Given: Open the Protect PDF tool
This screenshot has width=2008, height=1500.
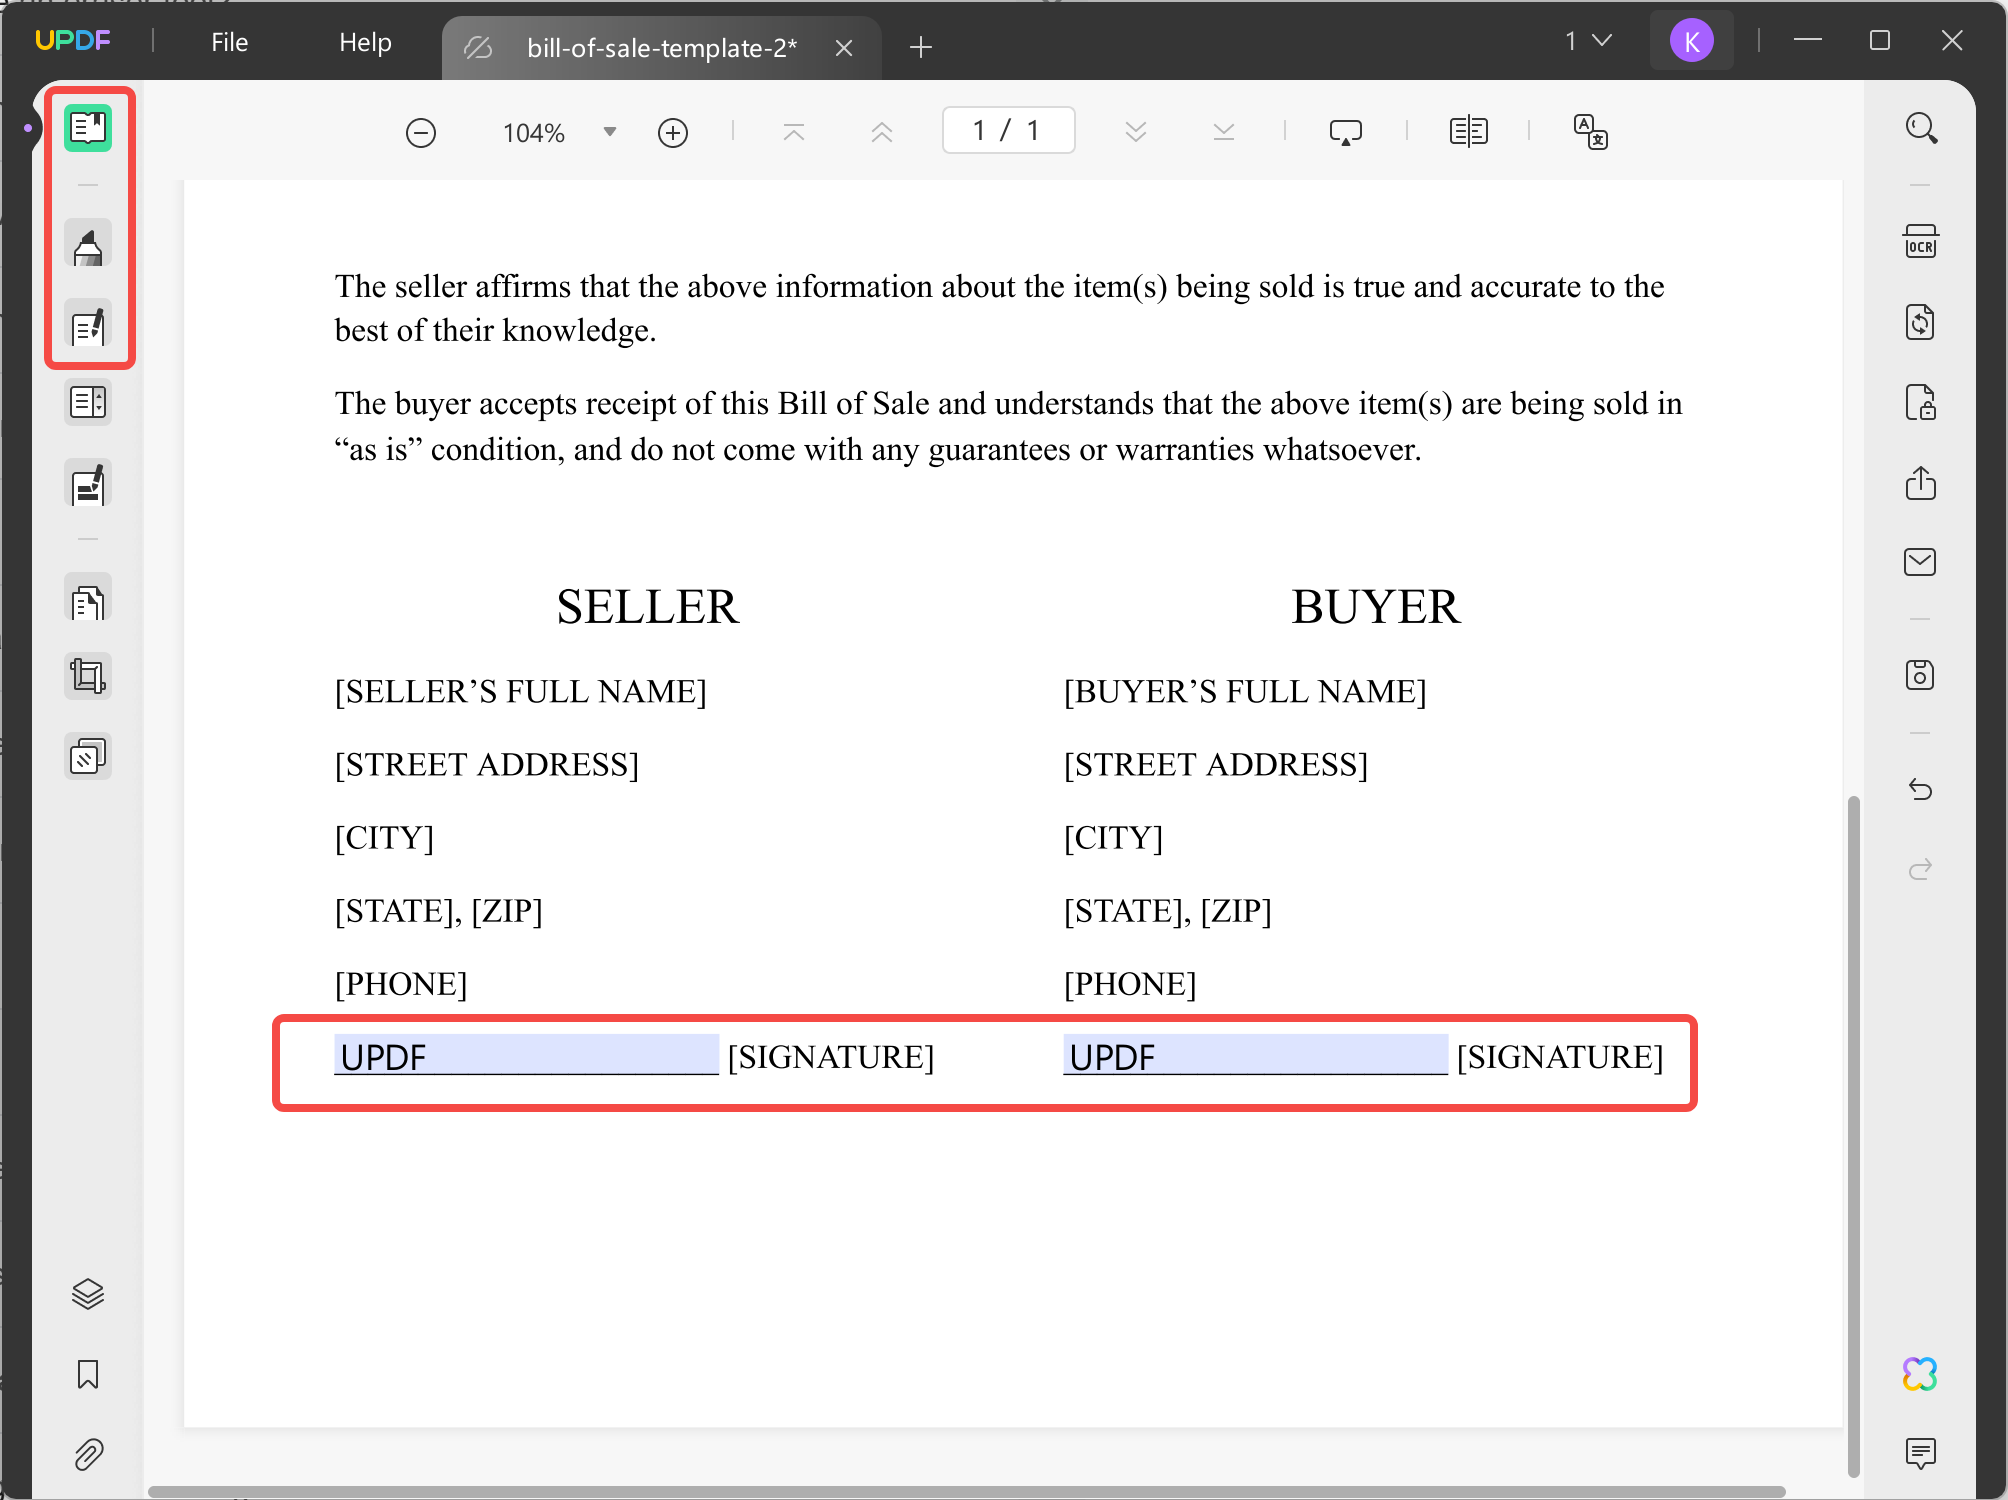Looking at the screenshot, I should click(1922, 403).
